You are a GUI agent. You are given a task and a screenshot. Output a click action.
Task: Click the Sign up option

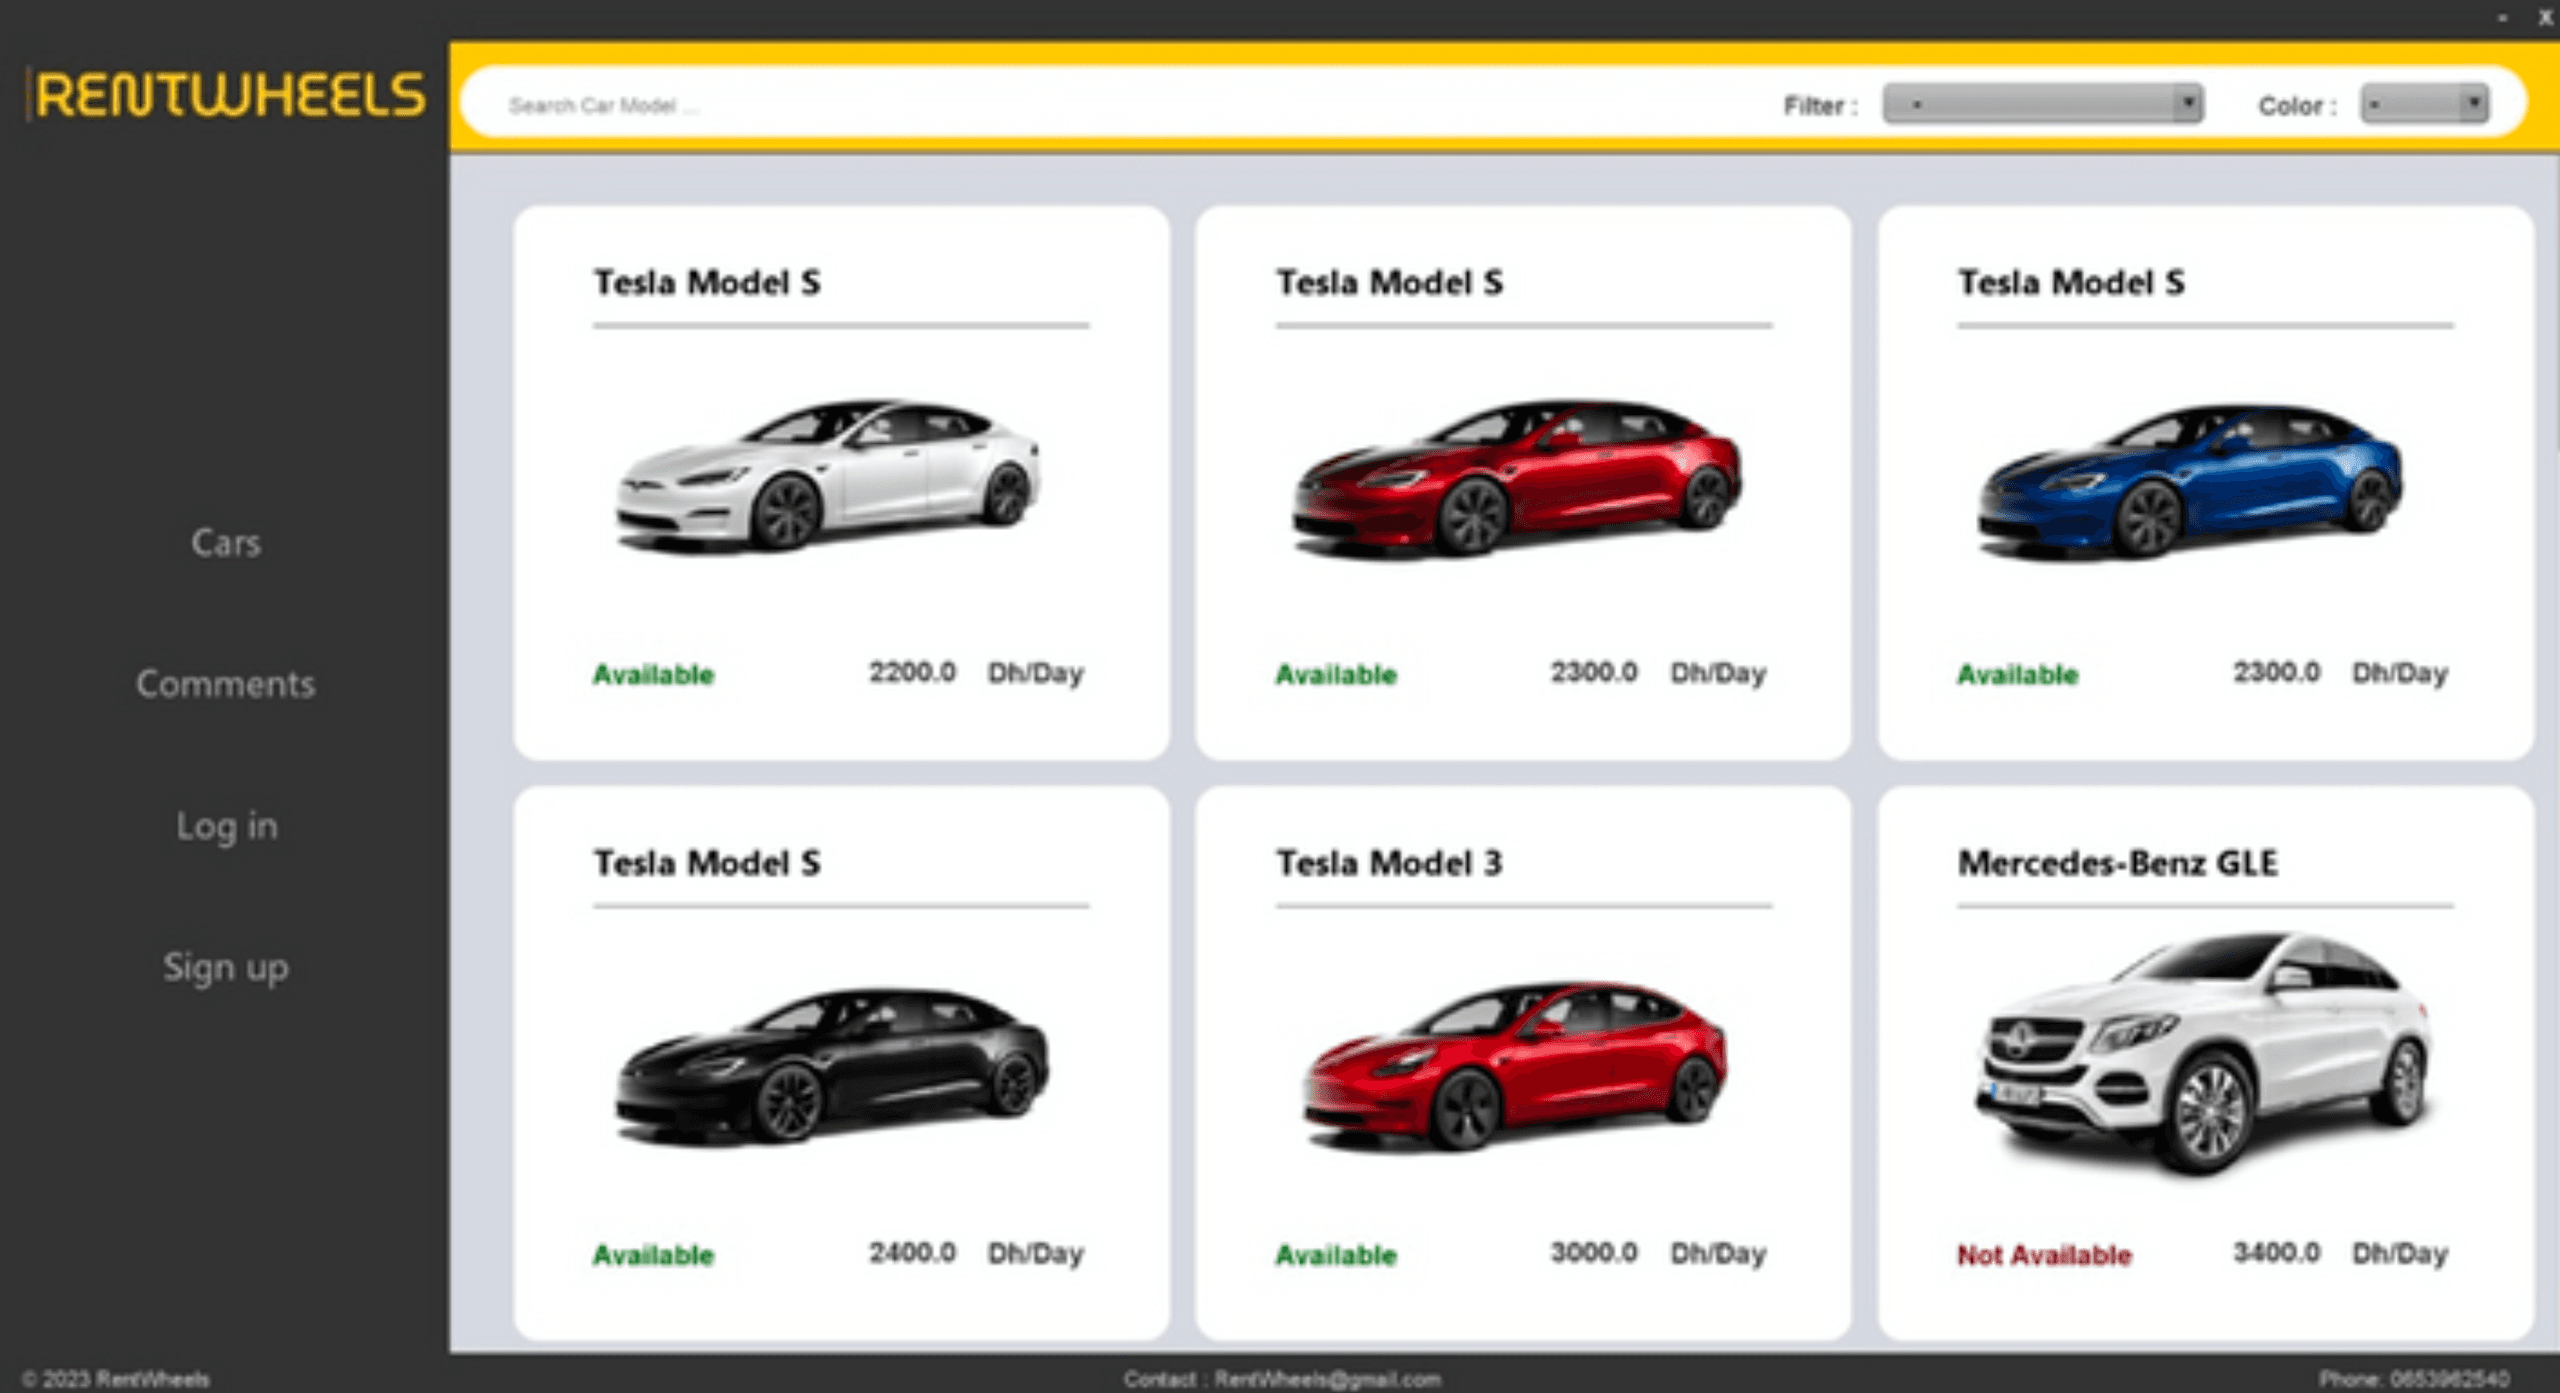pyautogui.click(x=225, y=967)
